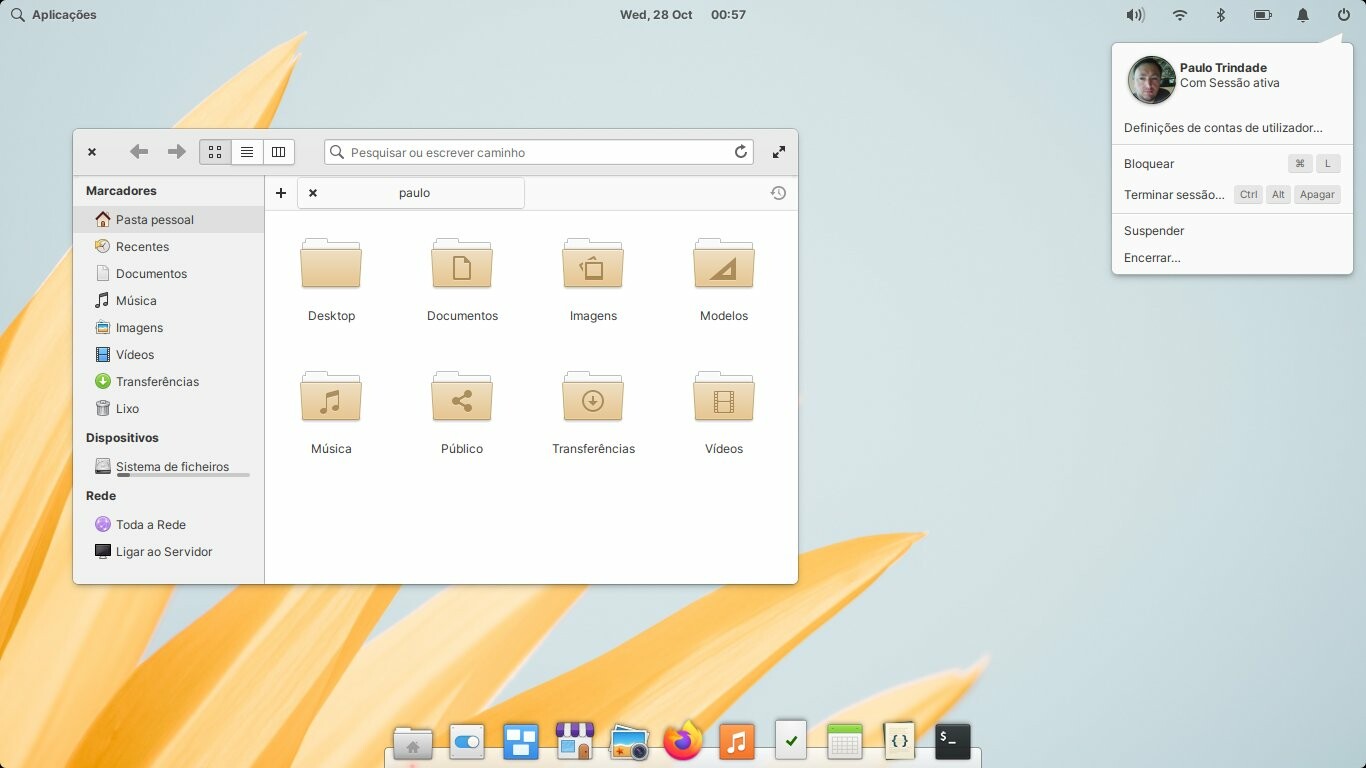Open the sound volume indicator
The height and width of the screenshot is (768, 1366).
(x=1134, y=15)
